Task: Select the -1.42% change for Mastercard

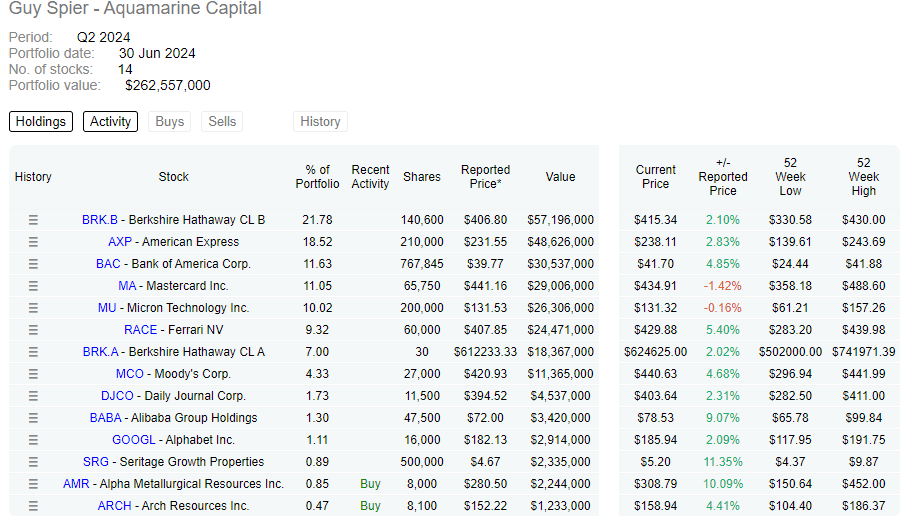Action: point(723,286)
